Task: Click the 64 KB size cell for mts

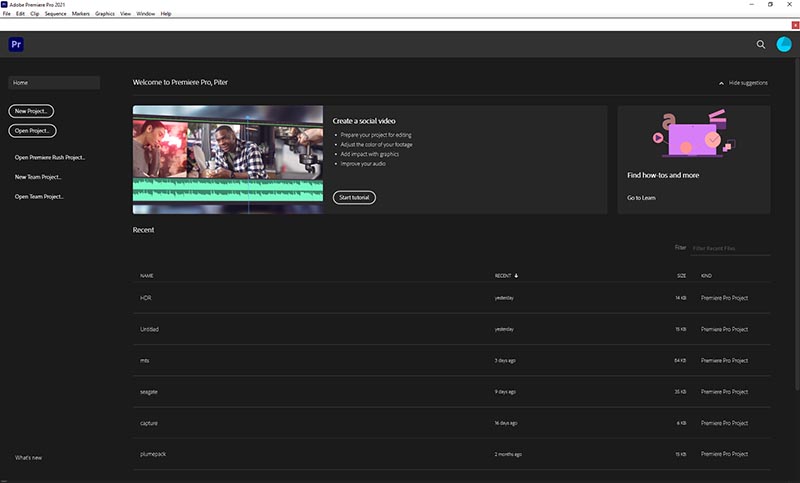Action: click(x=680, y=361)
